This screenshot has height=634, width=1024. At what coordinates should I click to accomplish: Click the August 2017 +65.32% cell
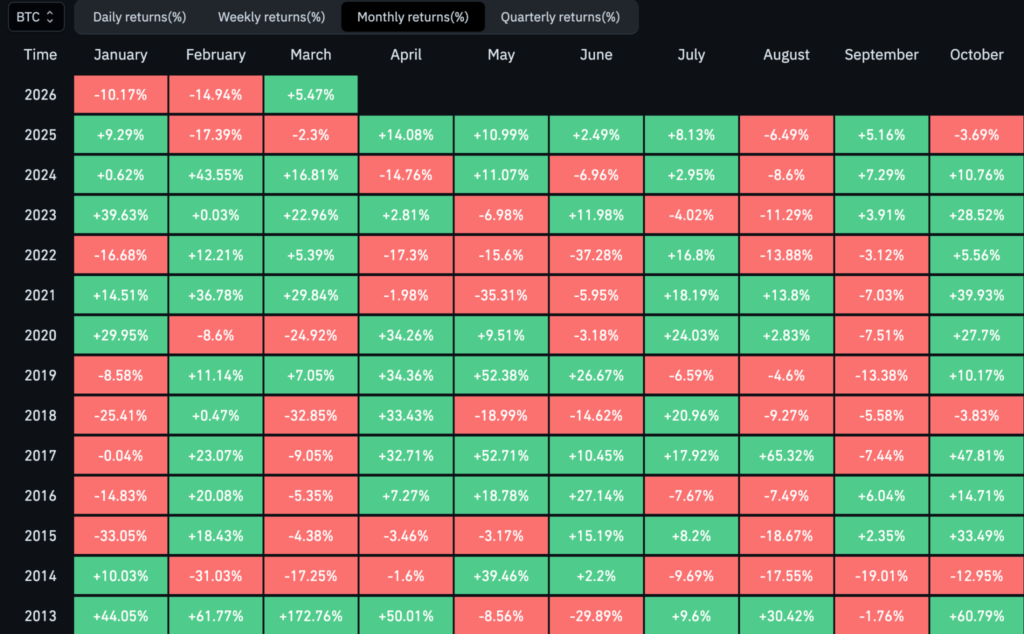pyautogui.click(x=786, y=454)
